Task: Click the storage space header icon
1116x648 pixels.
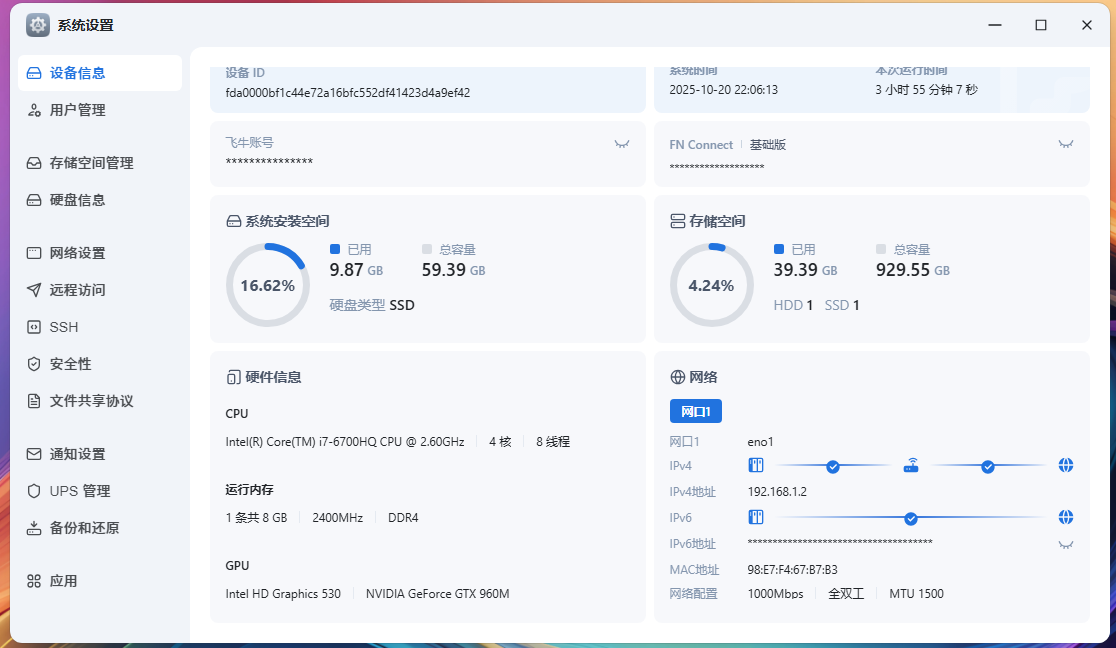Action: (677, 221)
